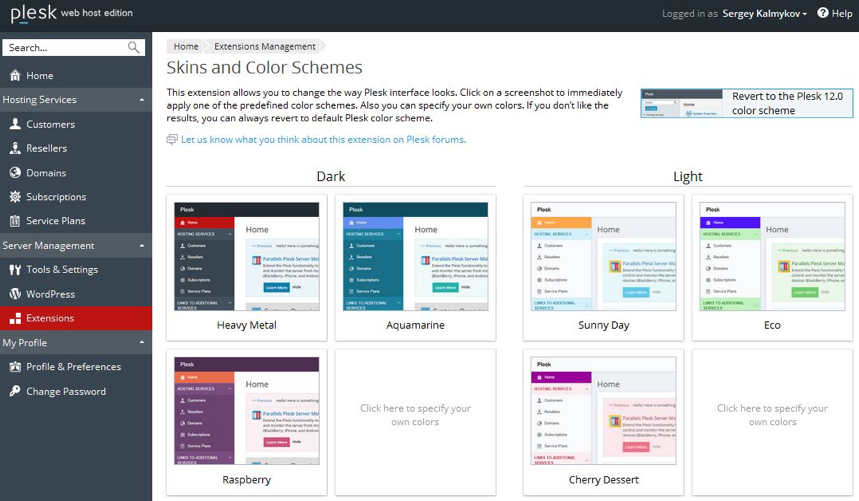The height and width of the screenshot is (501, 859).
Task: Click the Subscriptions gear icon
Action: [15, 197]
